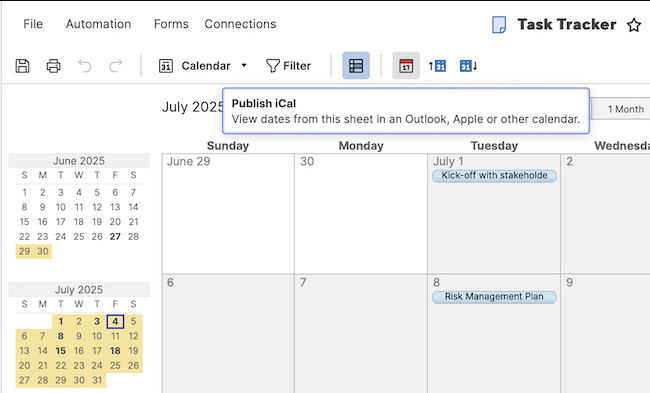This screenshot has width=650, height=393.
Task: Open the File menu
Action: 33,24
